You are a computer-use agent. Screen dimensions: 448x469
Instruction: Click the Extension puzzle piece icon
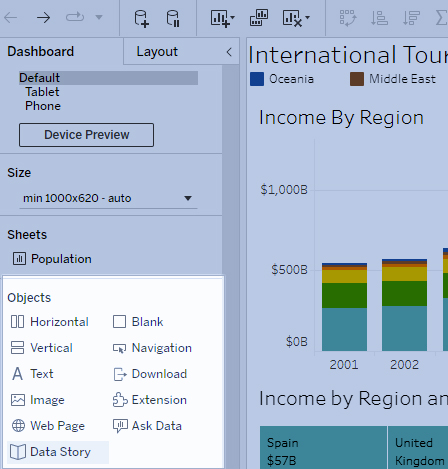pyautogui.click(x=120, y=400)
